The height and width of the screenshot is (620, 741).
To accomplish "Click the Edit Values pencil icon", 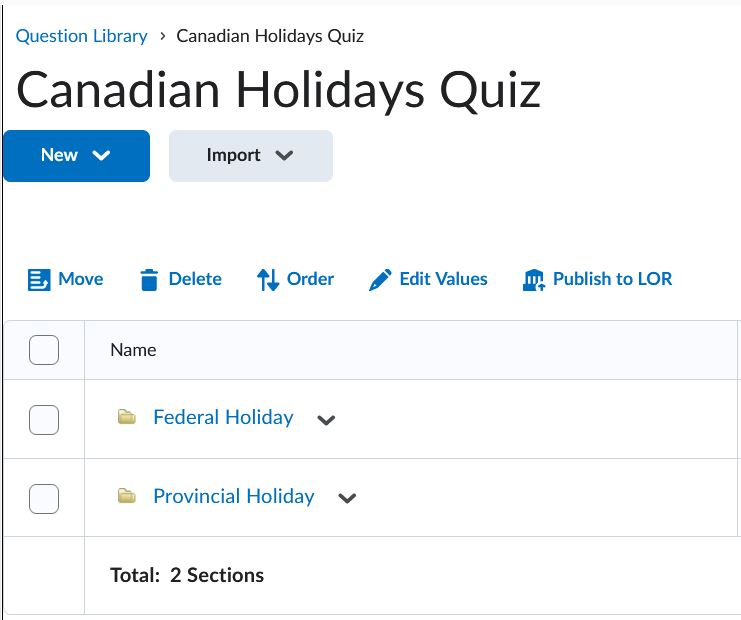I will [380, 280].
